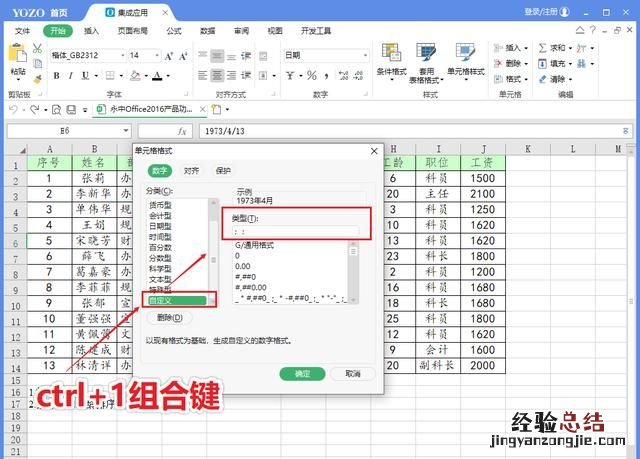Close the 永中Office2016 document tab
The width and height of the screenshot is (640, 459).
(202, 109)
